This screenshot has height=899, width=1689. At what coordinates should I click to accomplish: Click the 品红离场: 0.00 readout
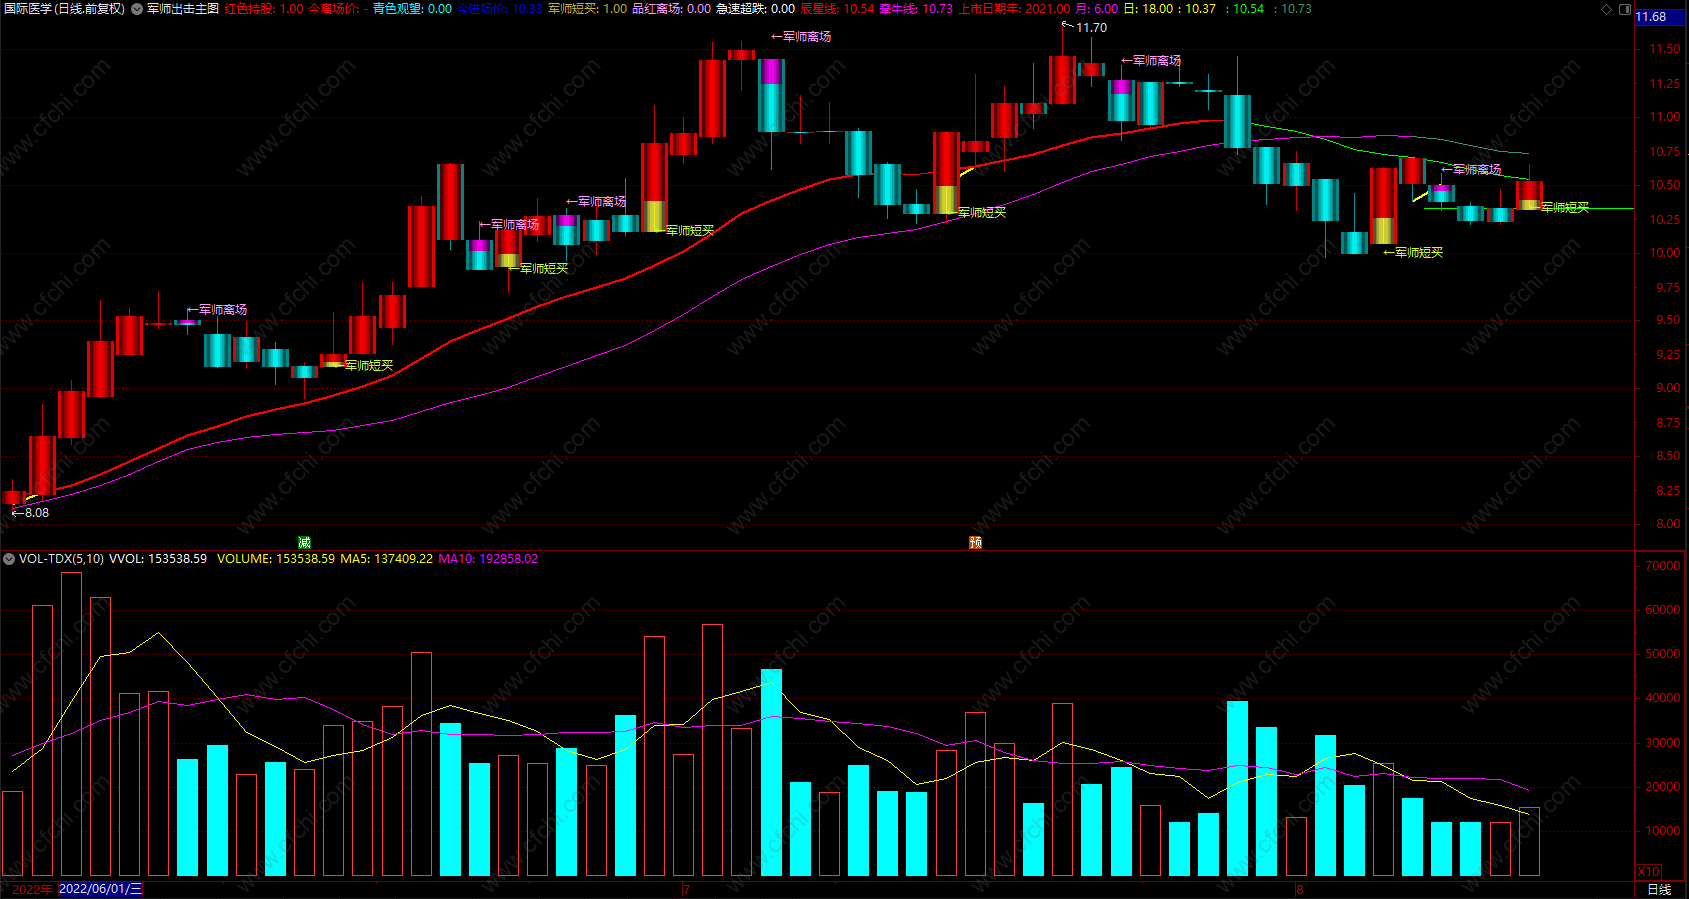(x=671, y=9)
